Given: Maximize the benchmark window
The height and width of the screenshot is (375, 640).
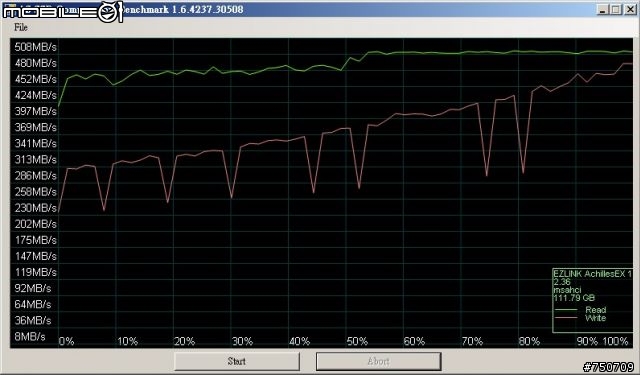Looking at the screenshot, I should [x=616, y=9].
